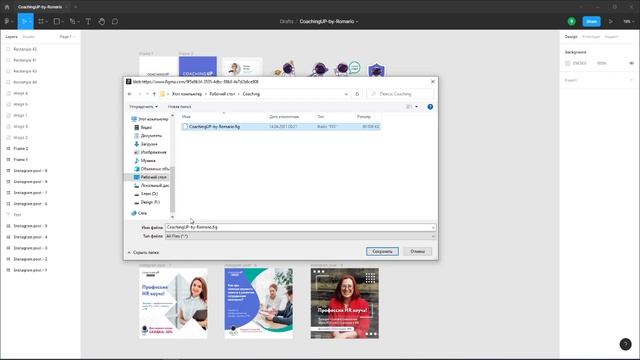Select the Pen tool in Figma

point(72,21)
